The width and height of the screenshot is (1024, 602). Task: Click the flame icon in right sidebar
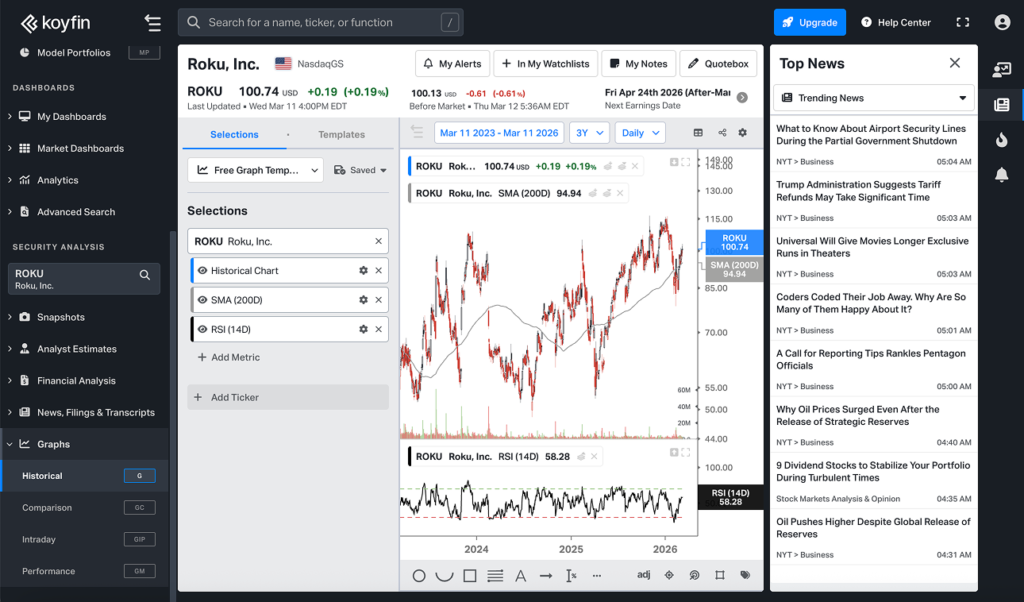click(1001, 140)
